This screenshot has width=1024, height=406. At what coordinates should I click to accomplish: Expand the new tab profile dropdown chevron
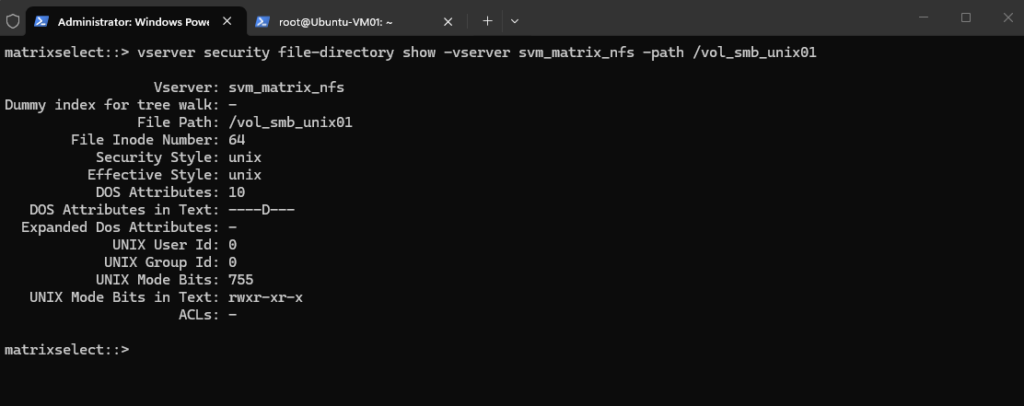click(515, 22)
